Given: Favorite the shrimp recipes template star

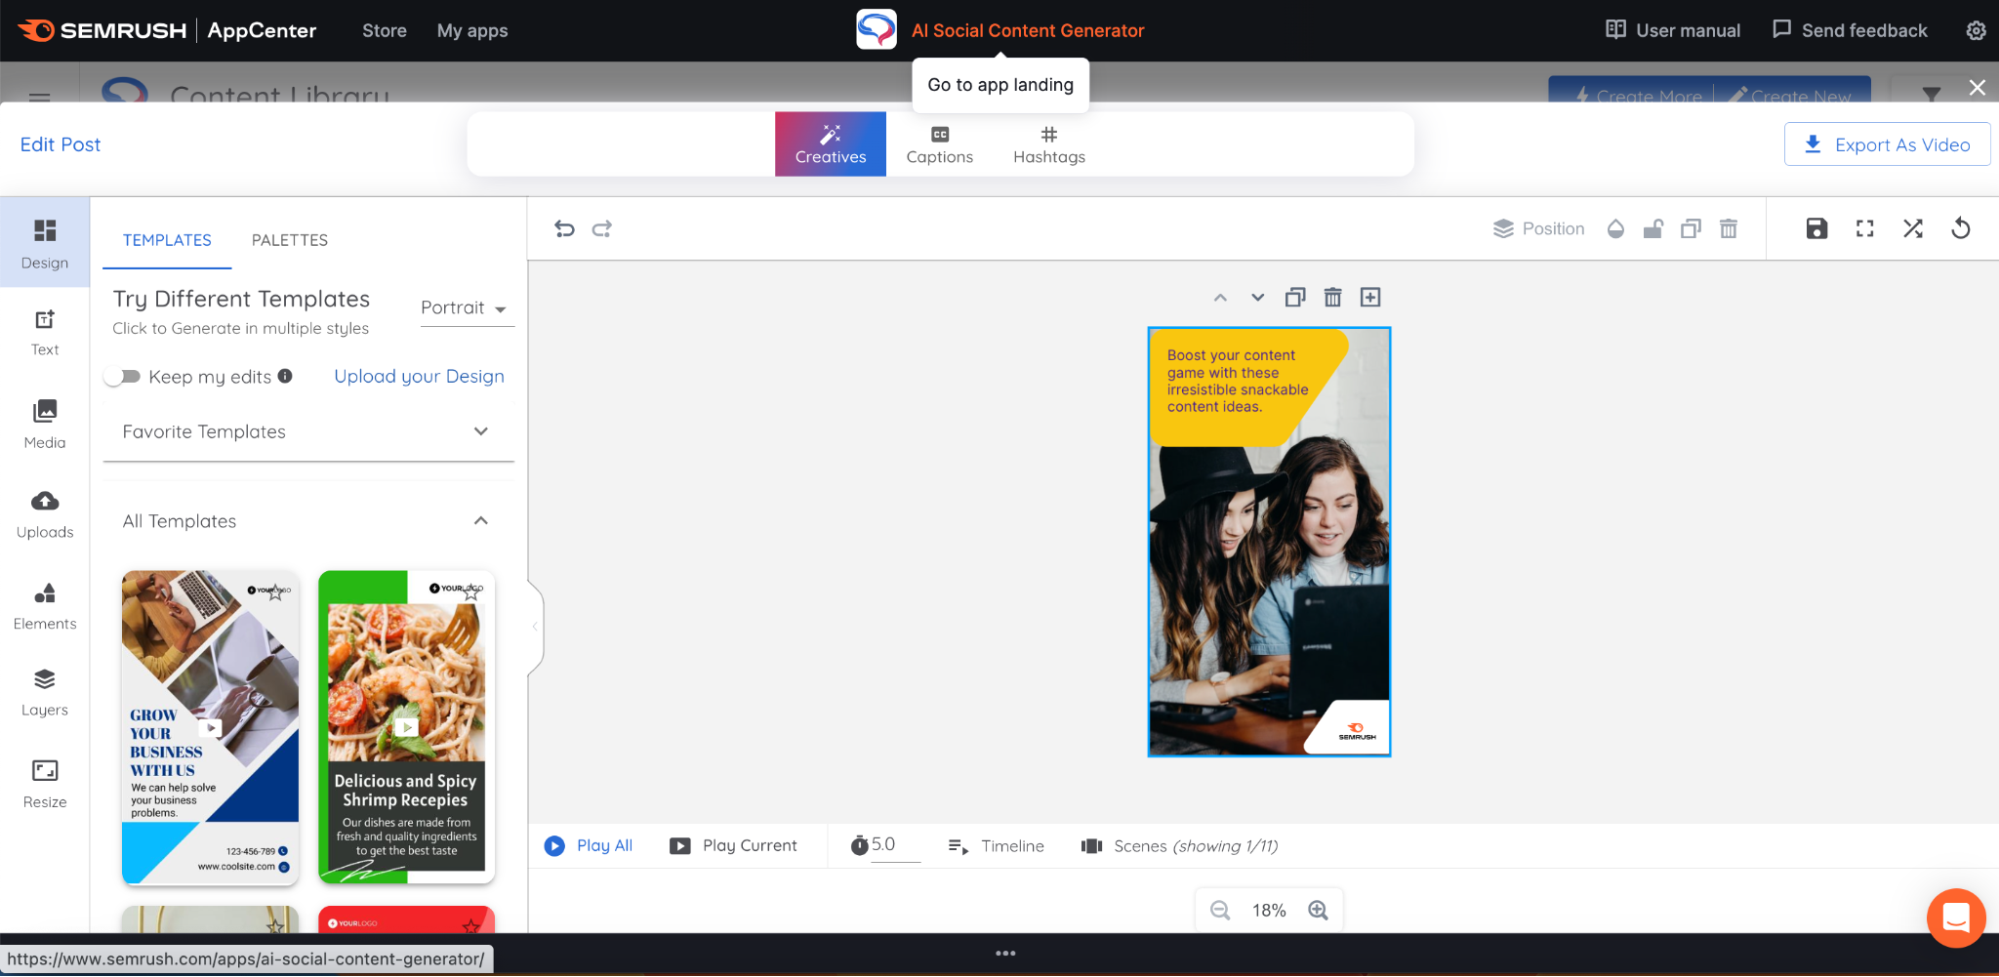Looking at the screenshot, I should tap(470, 591).
